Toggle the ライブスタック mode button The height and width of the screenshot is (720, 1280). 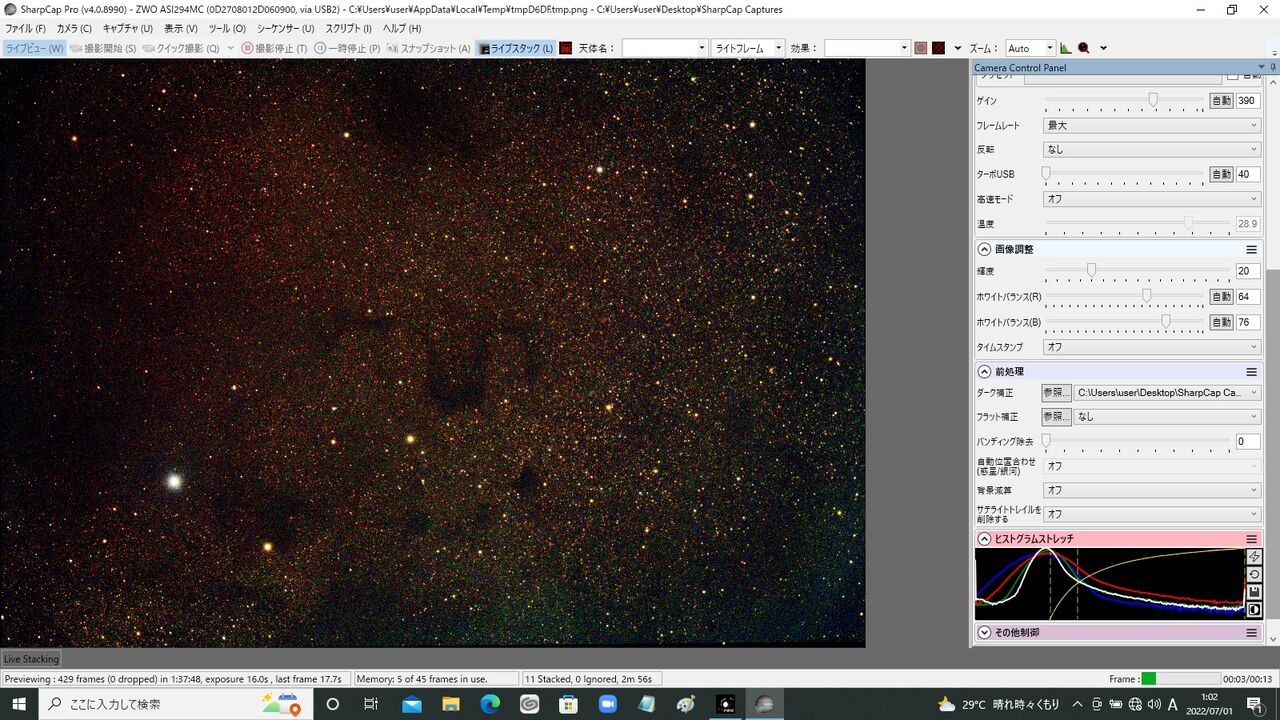coord(515,48)
